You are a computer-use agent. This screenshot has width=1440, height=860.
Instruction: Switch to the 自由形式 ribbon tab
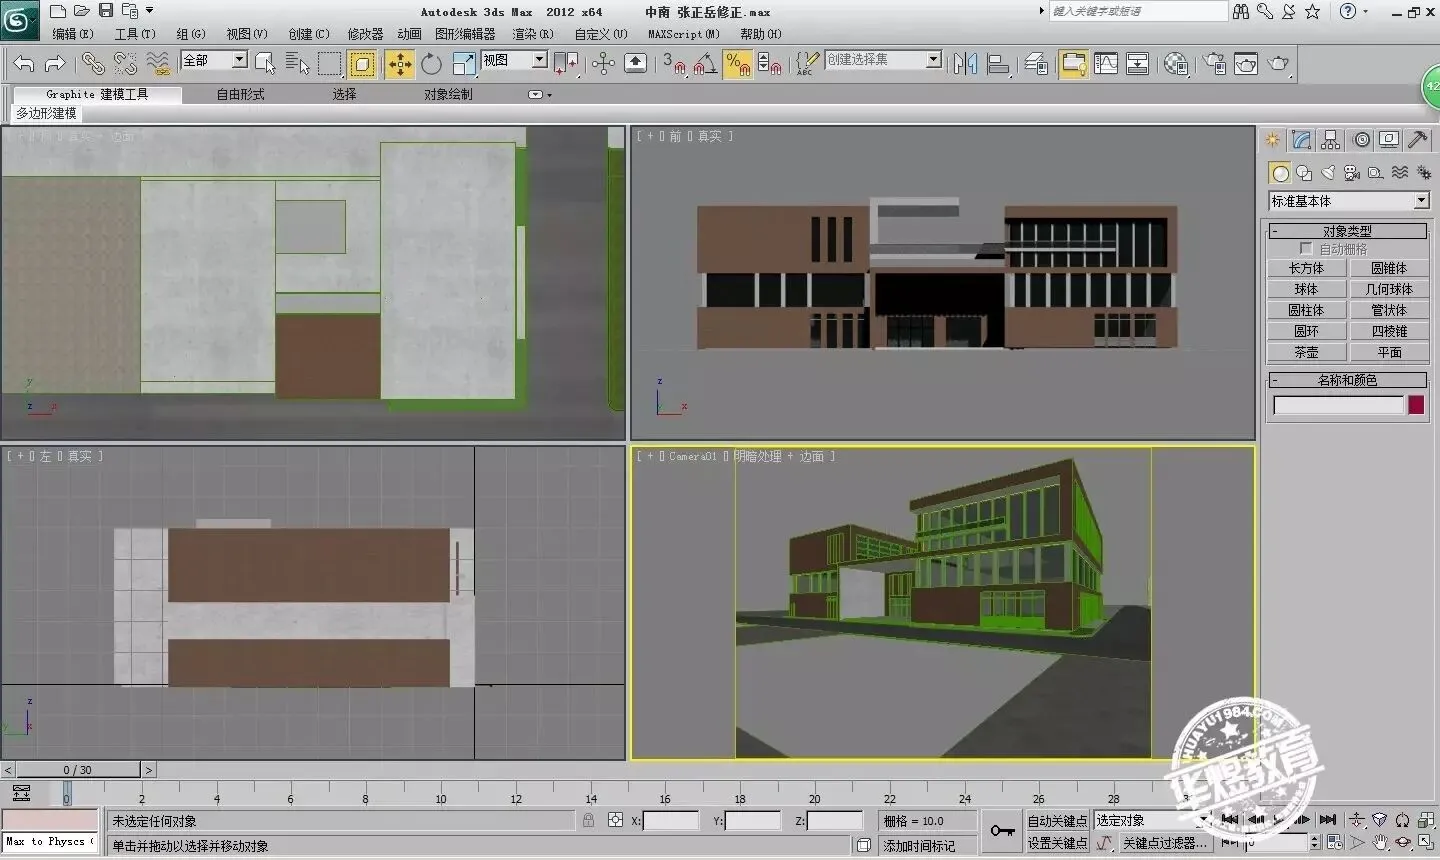[x=240, y=94]
